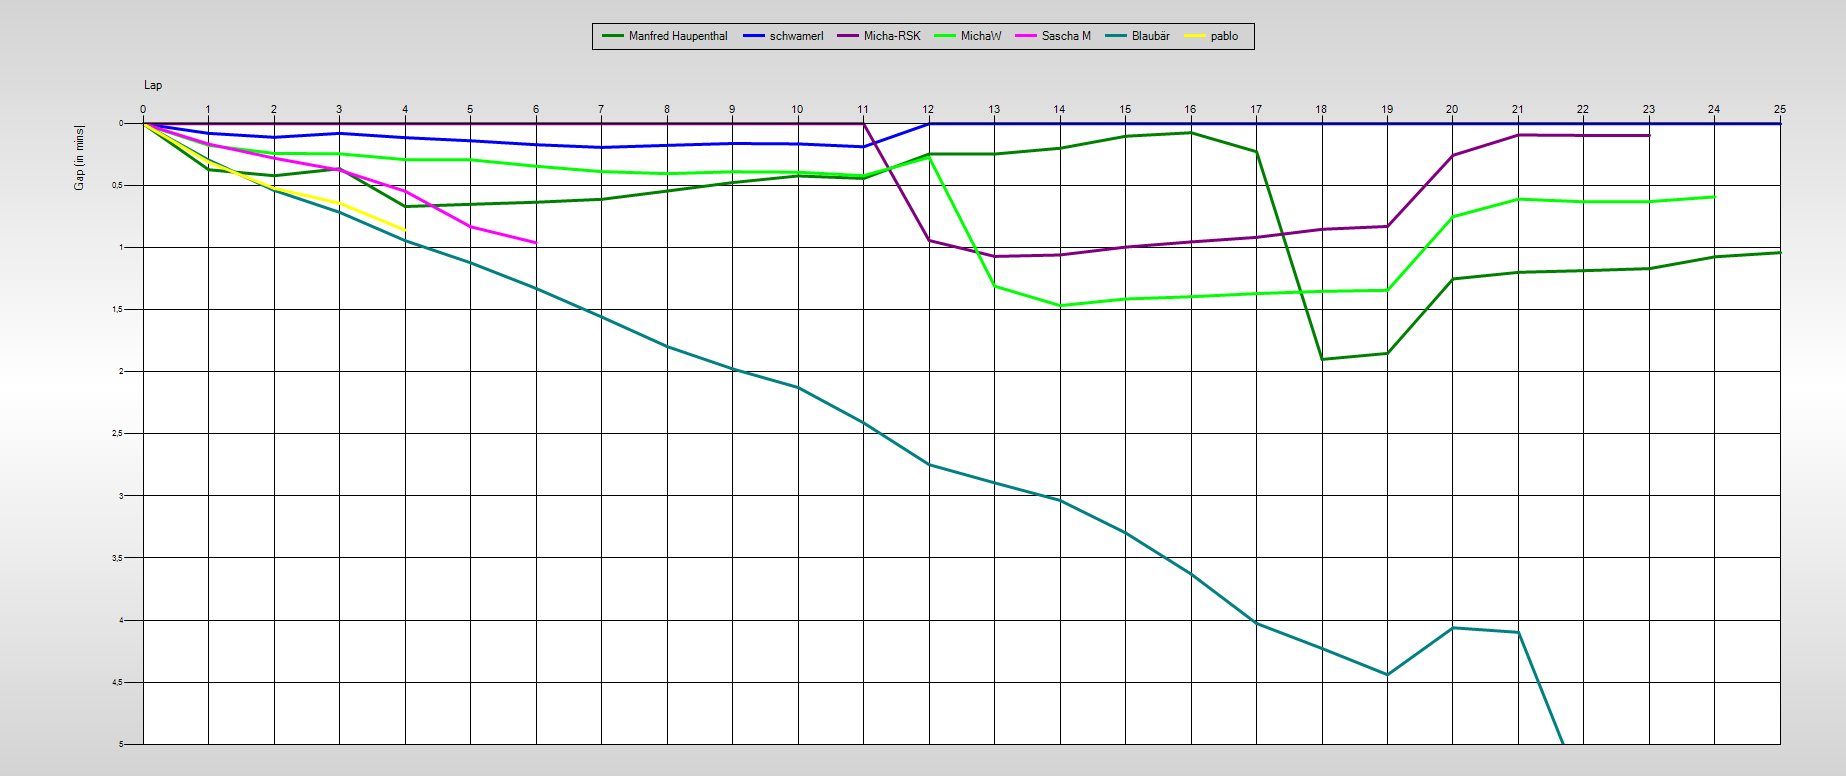
Task: Click the 0.5 gap axis label
Action: (x=117, y=185)
